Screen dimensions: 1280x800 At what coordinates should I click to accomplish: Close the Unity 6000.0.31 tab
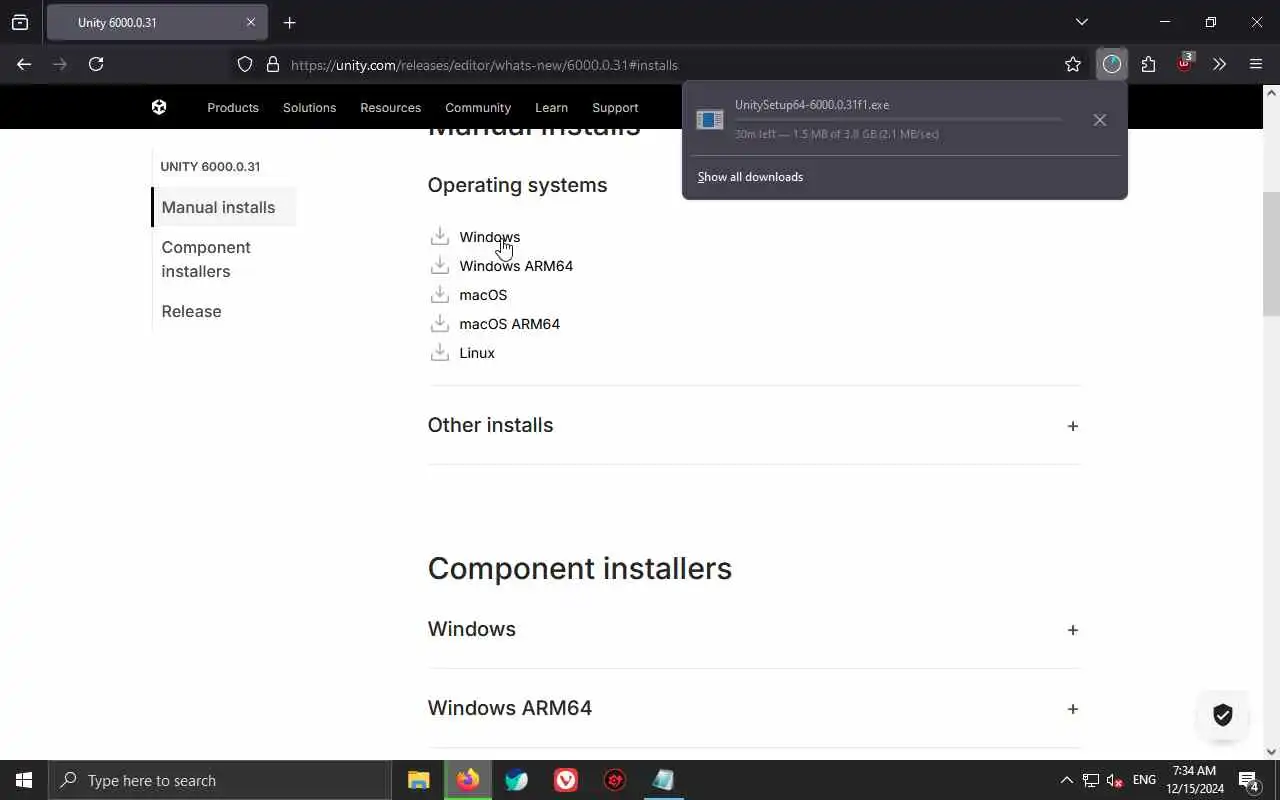pyautogui.click(x=250, y=22)
